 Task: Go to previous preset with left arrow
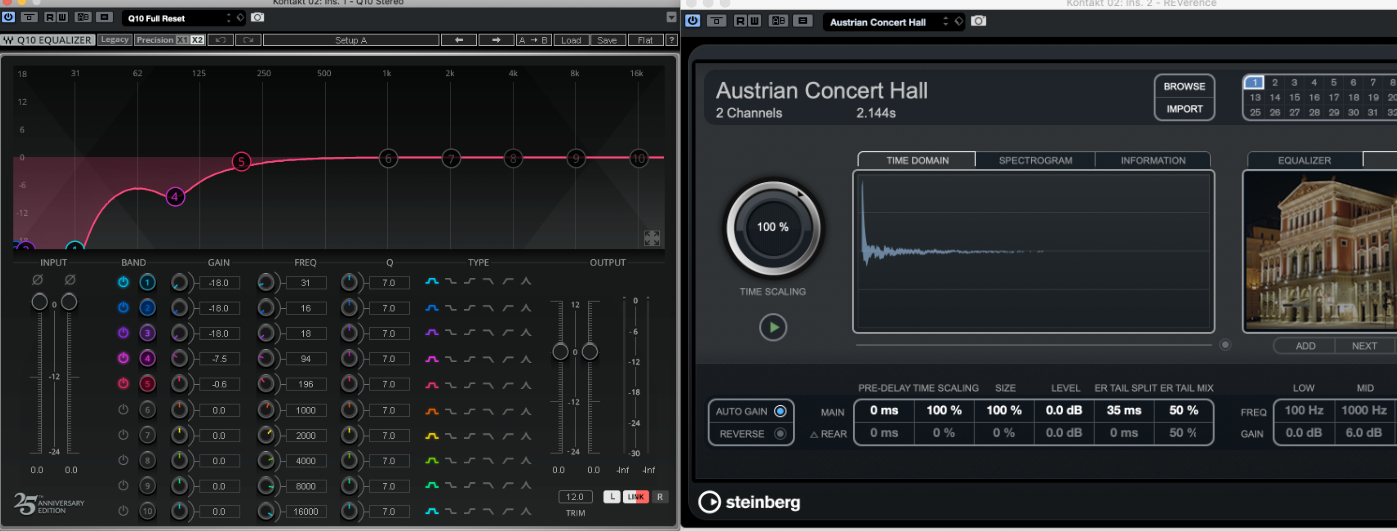point(459,40)
